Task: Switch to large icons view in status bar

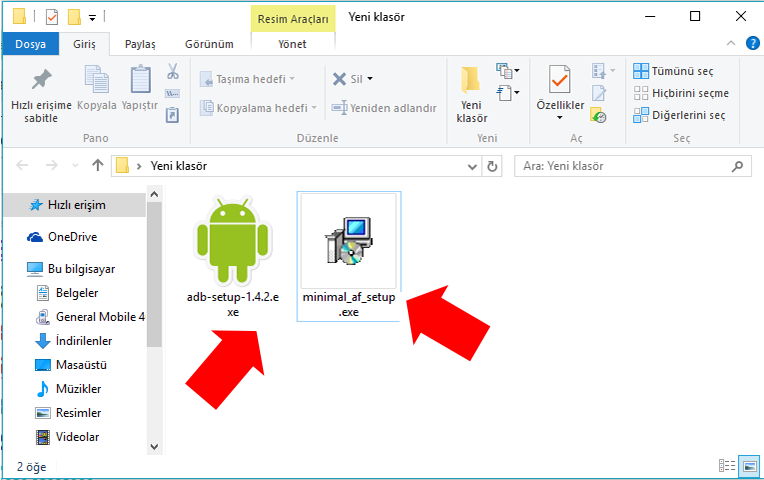Action: click(750, 466)
